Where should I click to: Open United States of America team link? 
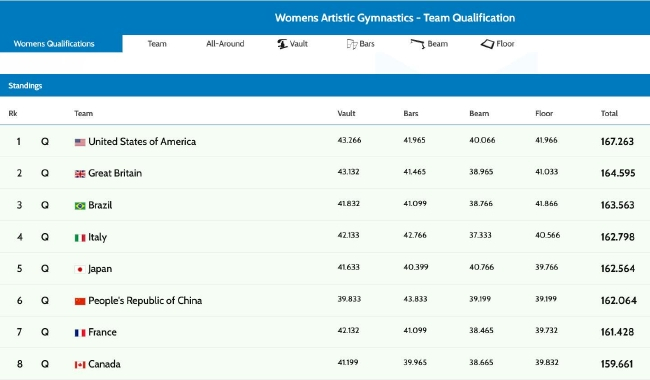[142, 142]
